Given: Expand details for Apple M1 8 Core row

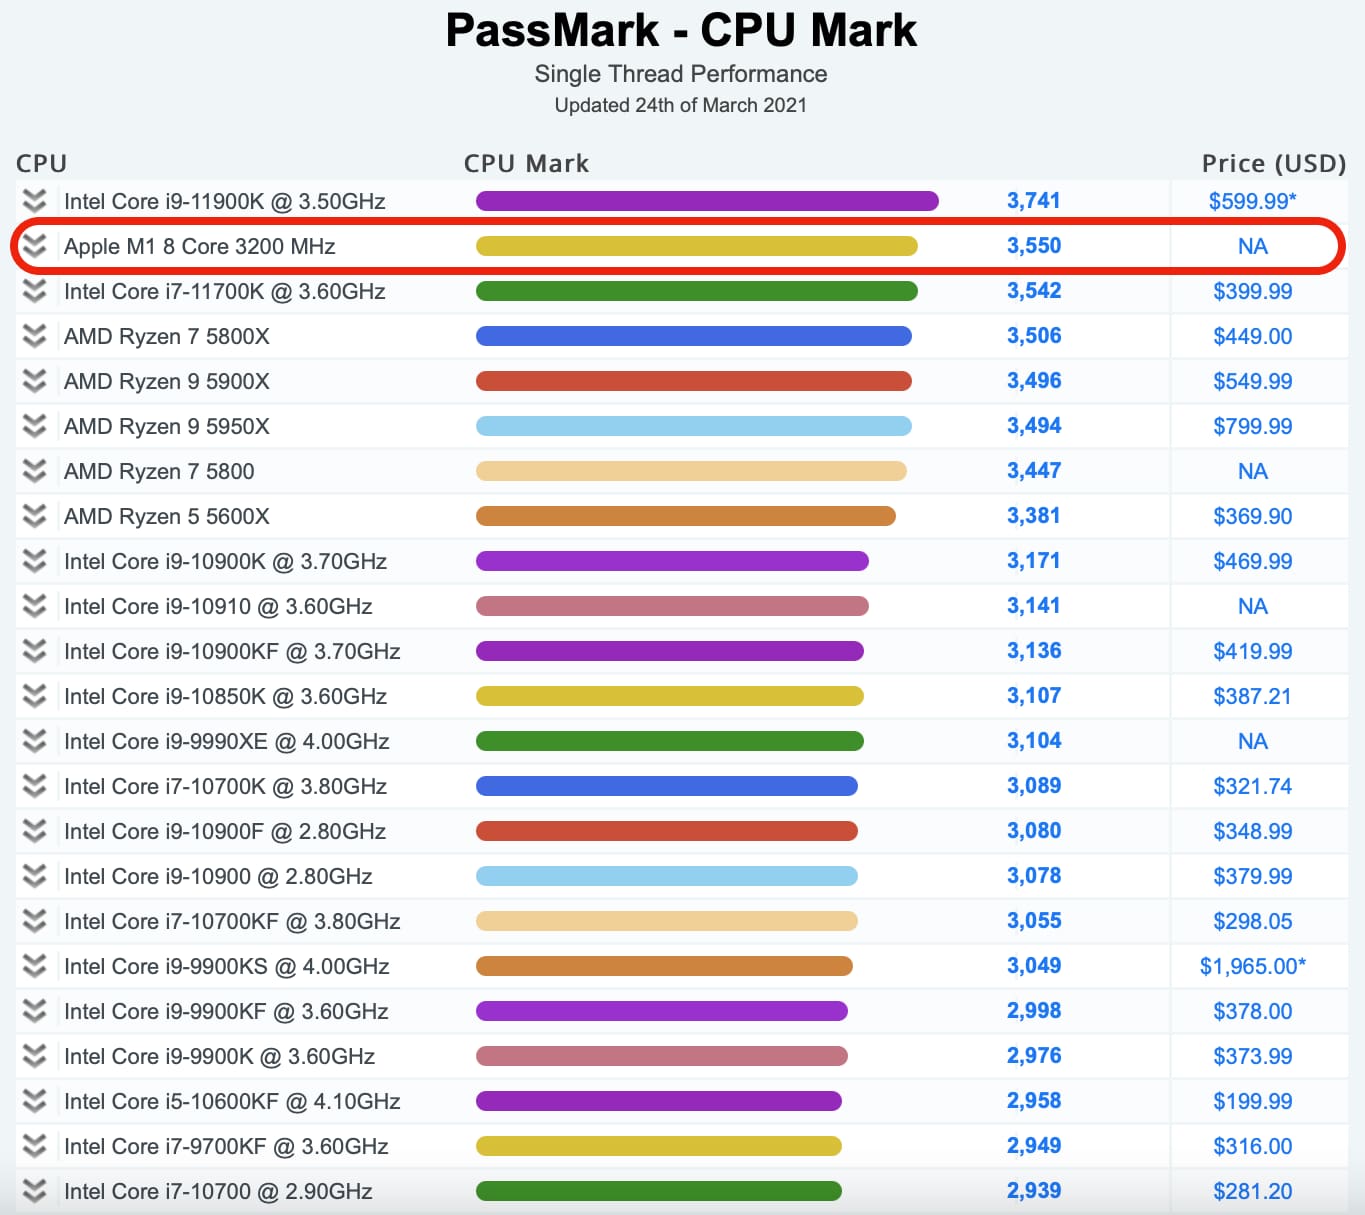Looking at the screenshot, I should (35, 246).
